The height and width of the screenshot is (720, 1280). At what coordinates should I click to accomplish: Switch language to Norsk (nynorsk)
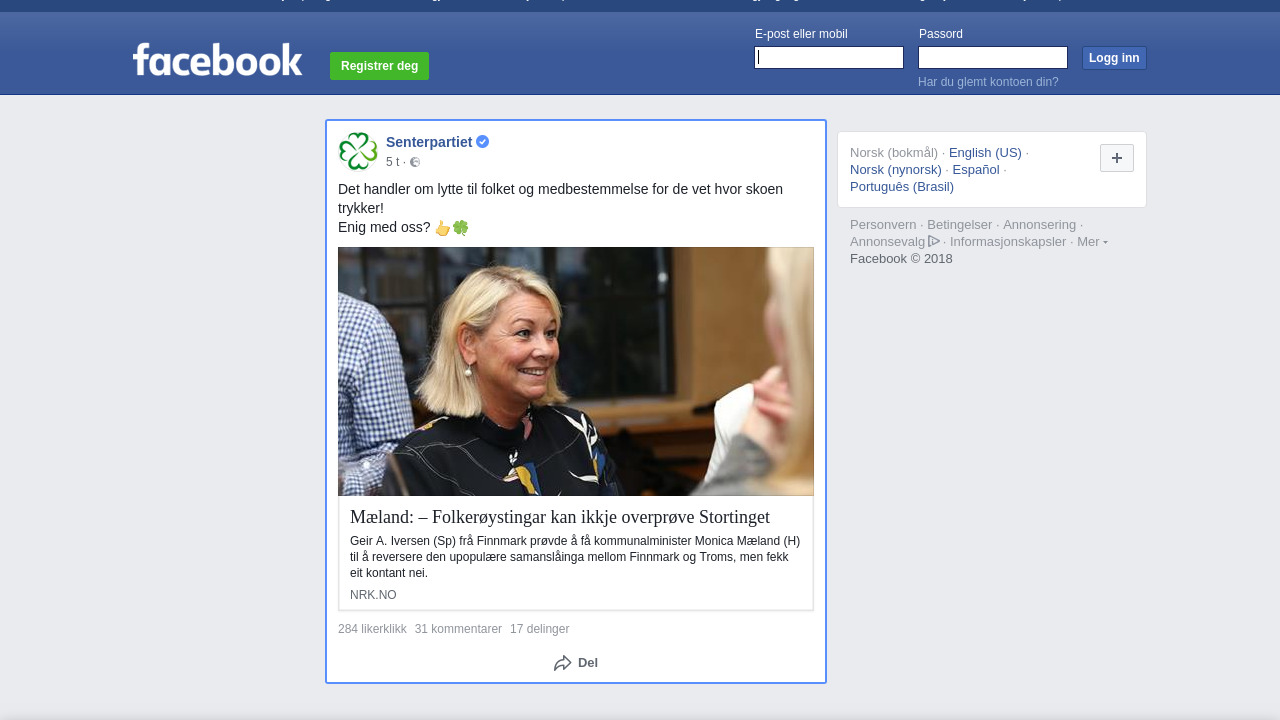(896, 170)
